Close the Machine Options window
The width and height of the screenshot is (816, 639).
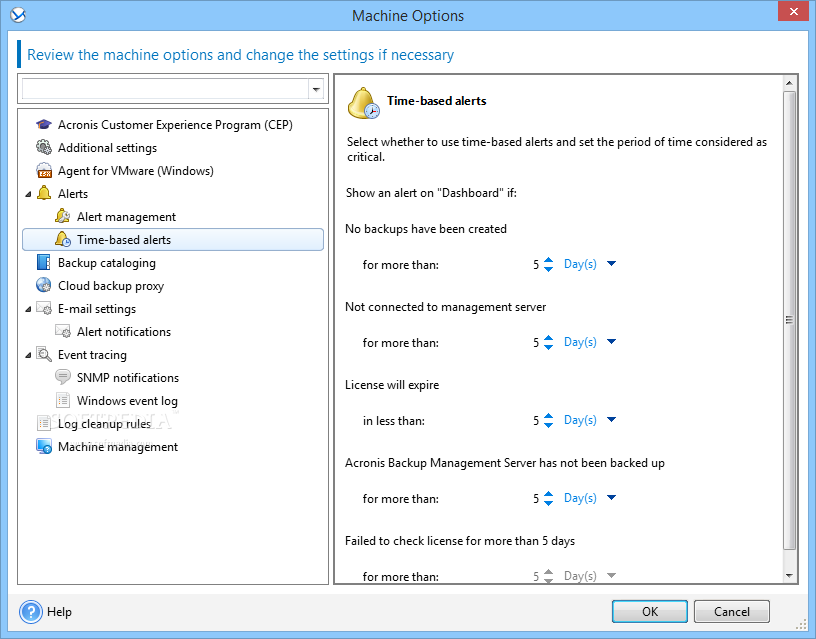(x=794, y=11)
